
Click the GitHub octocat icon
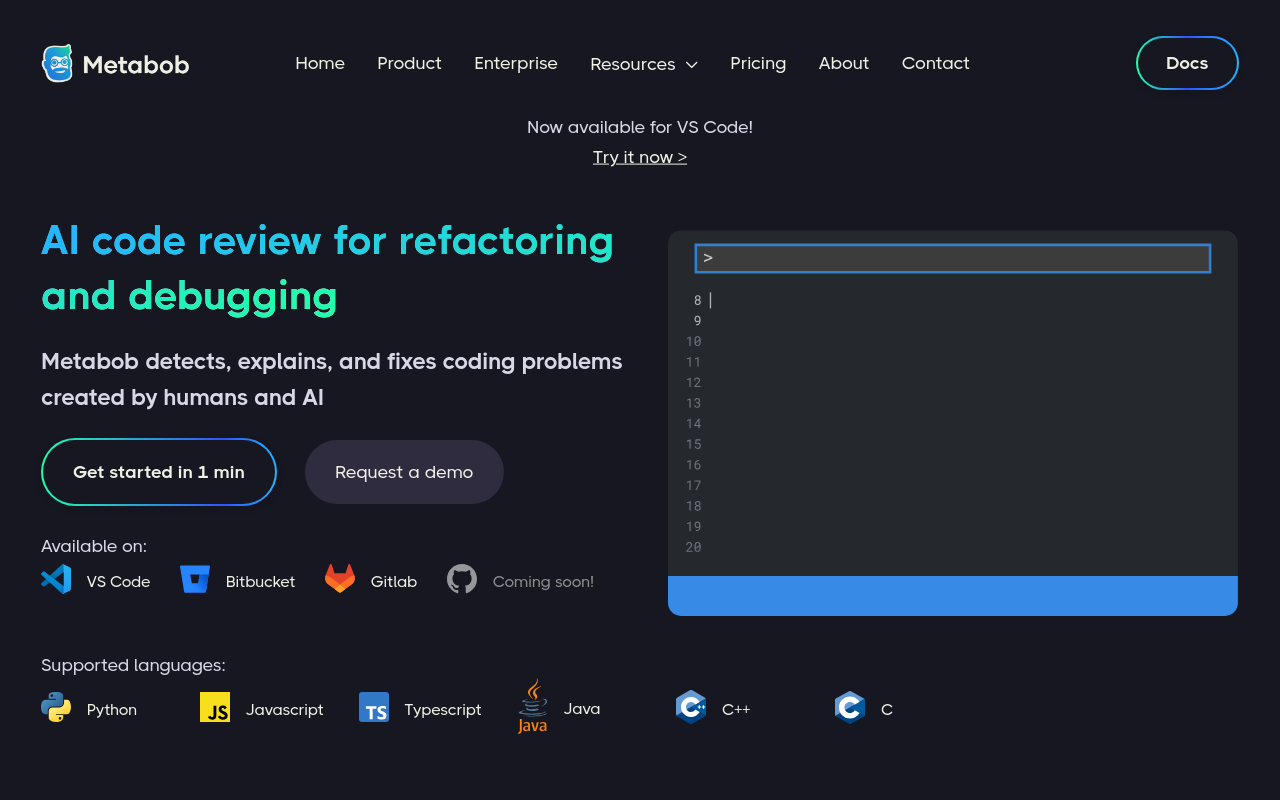pos(462,579)
